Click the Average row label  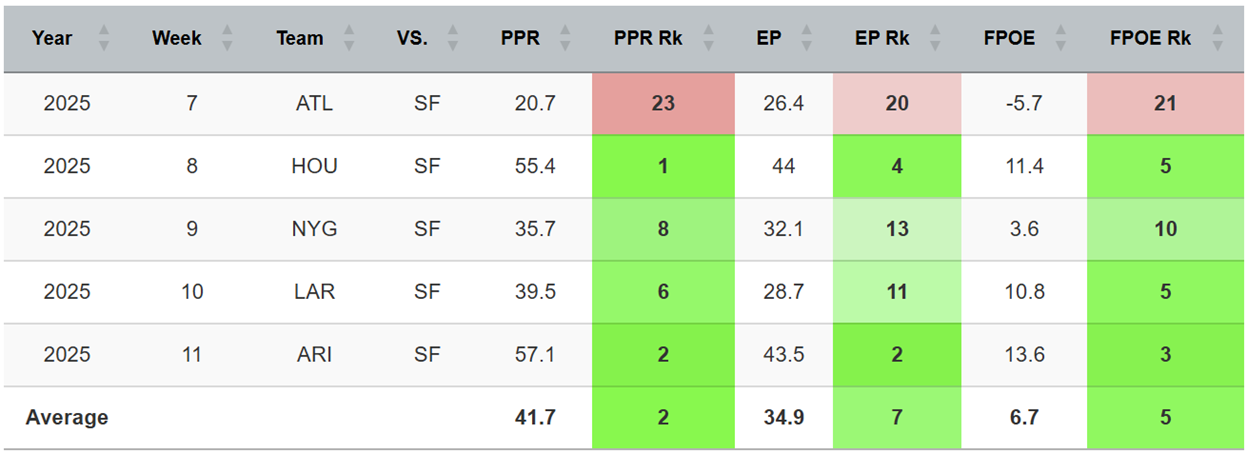point(67,417)
